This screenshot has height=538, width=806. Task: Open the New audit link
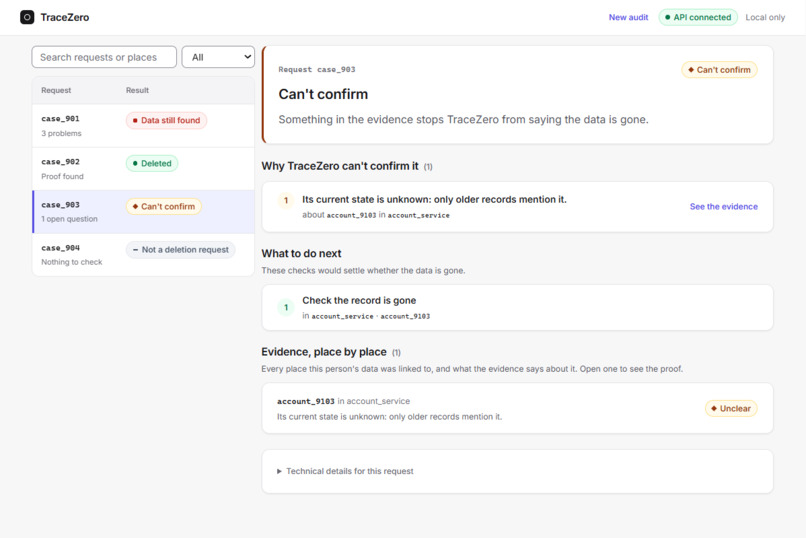click(x=628, y=17)
